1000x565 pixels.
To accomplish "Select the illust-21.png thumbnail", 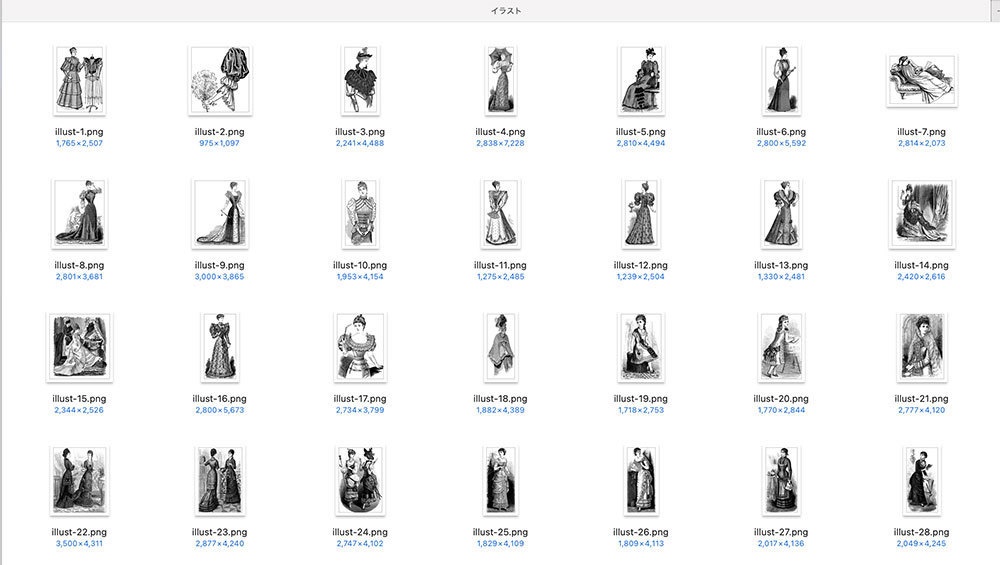I will coord(922,348).
